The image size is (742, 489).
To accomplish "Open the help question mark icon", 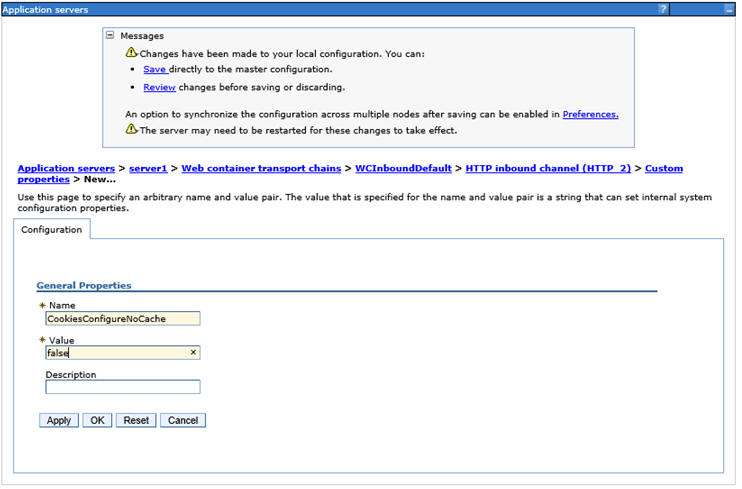I will point(663,9).
